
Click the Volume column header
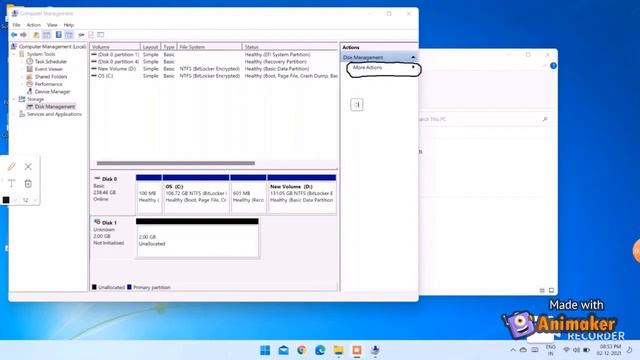115,47
